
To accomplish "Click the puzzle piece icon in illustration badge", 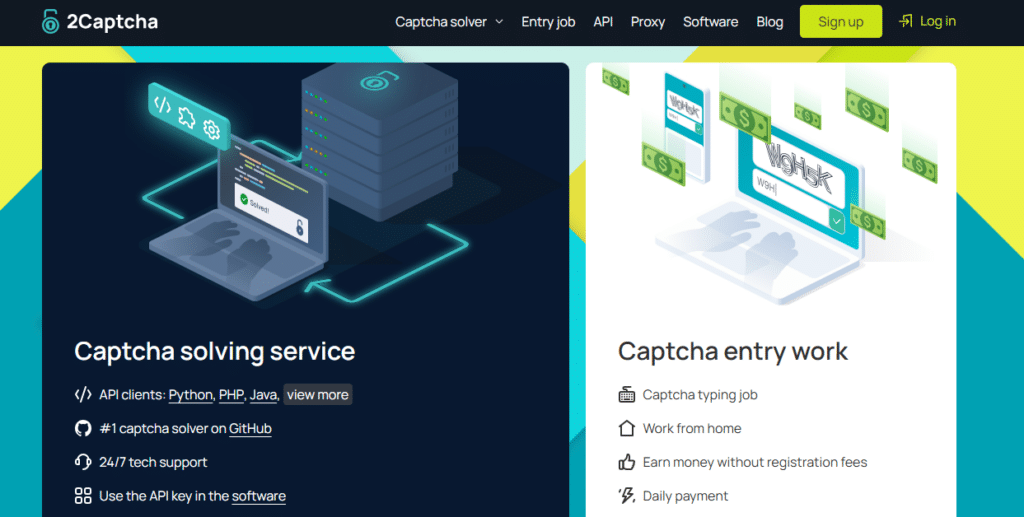I will [x=186, y=118].
